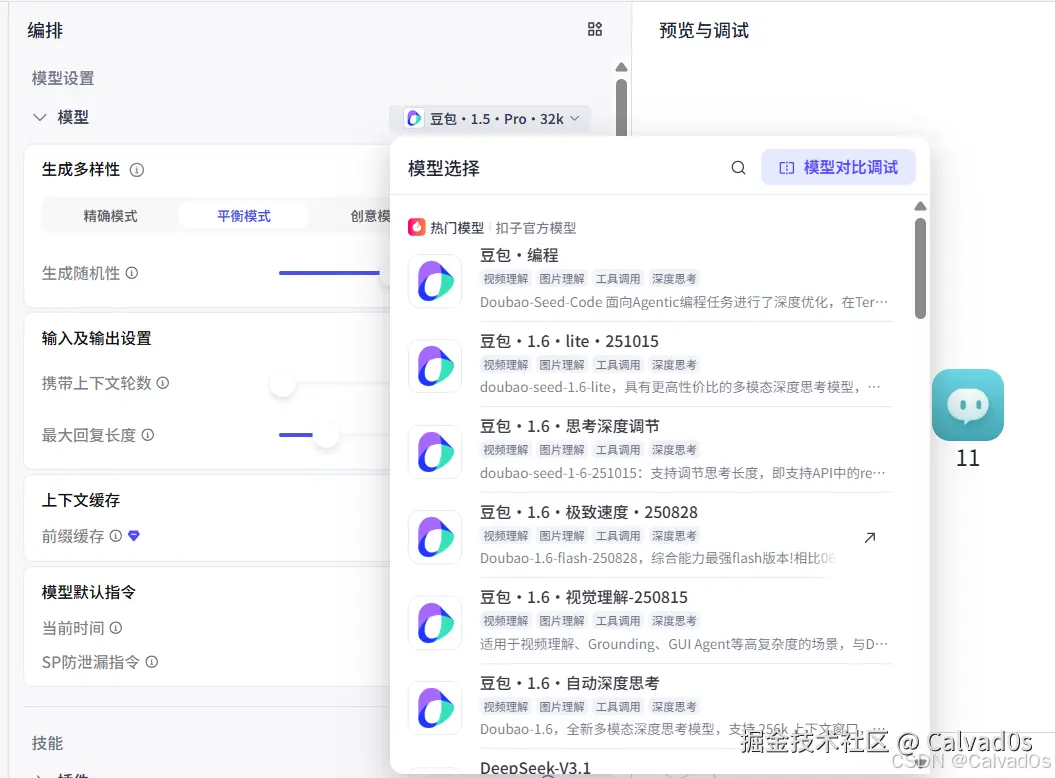Select the 热门模型 category label
This screenshot has width=1055, height=778.
point(457,228)
